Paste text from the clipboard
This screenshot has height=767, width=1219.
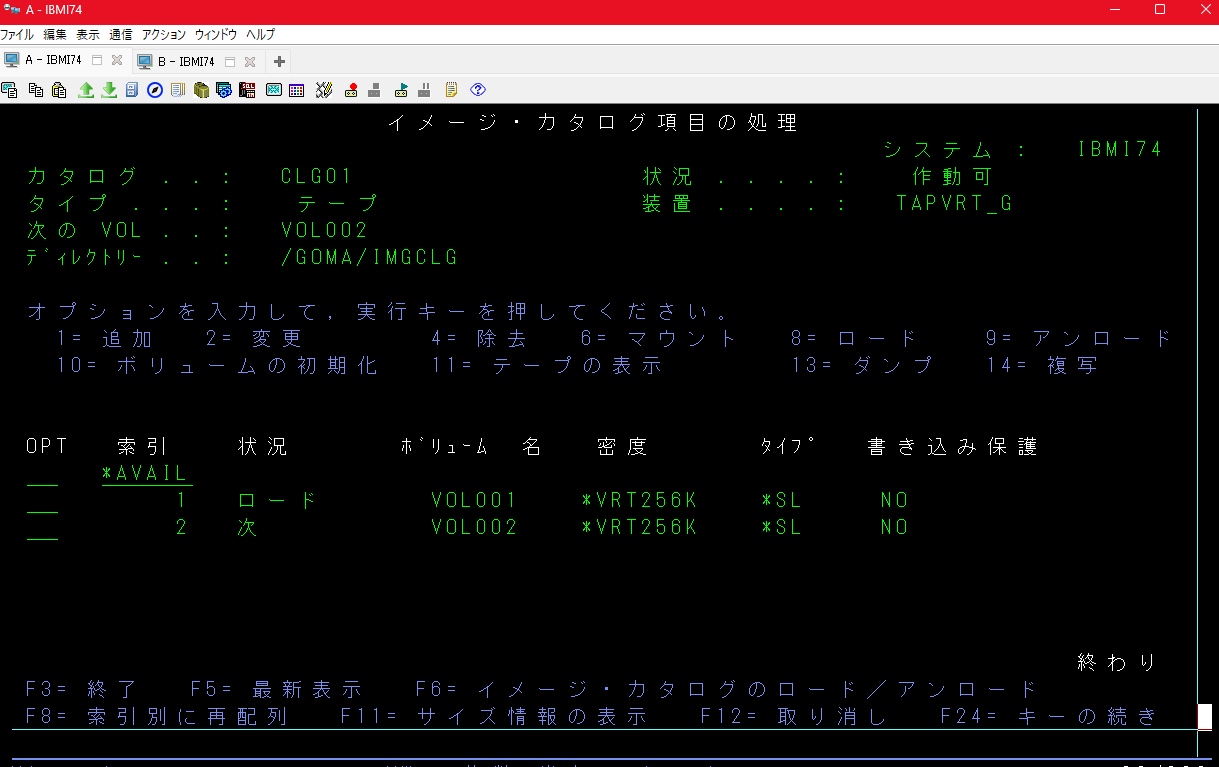click(x=60, y=90)
